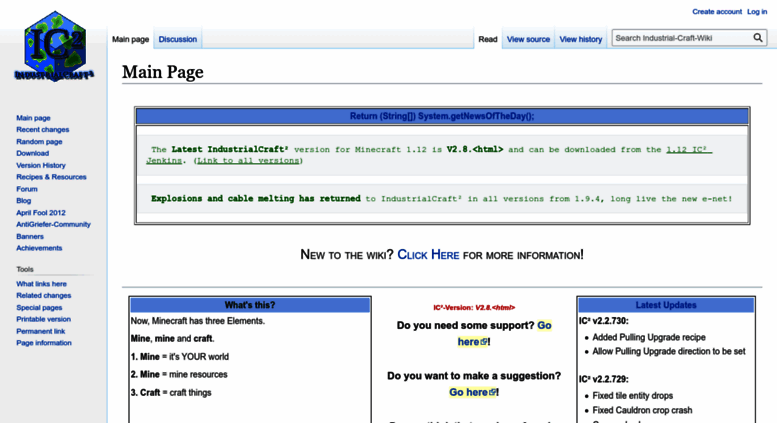Open the Achievements sidebar link

point(39,248)
